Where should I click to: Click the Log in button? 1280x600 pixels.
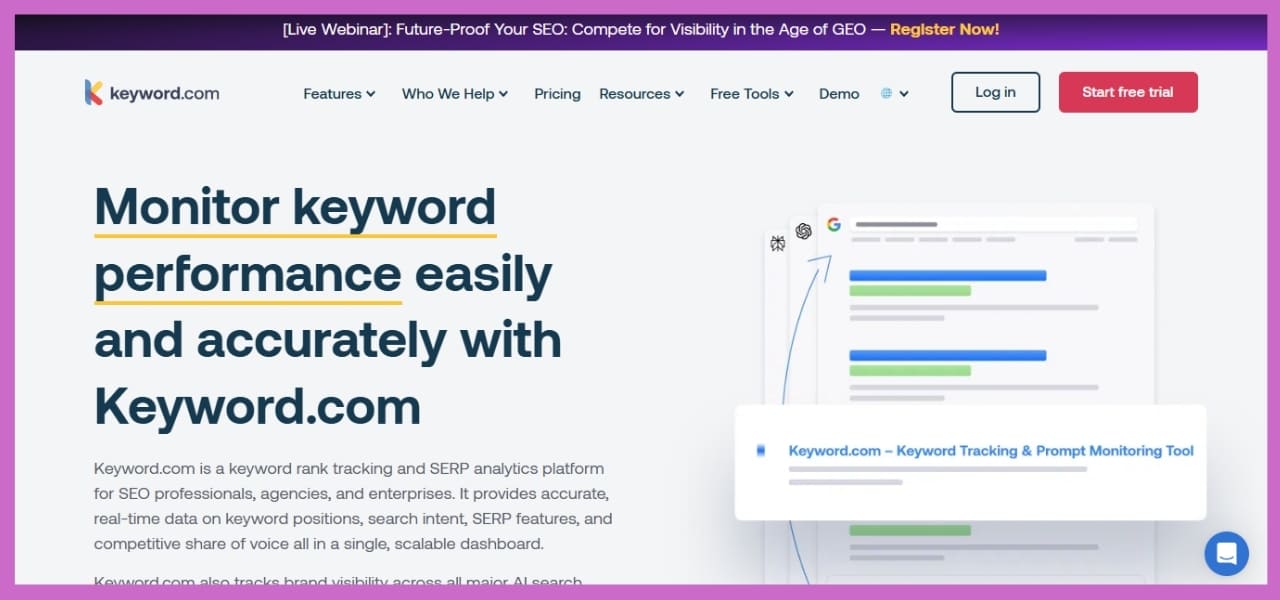995,91
